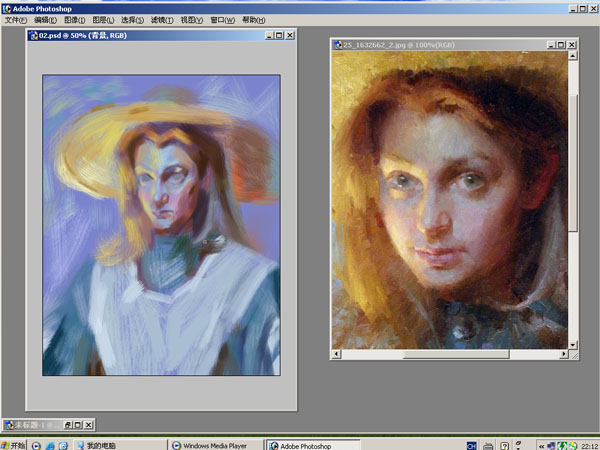
Task: Click the third quick launch icon
Action: pos(63,446)
